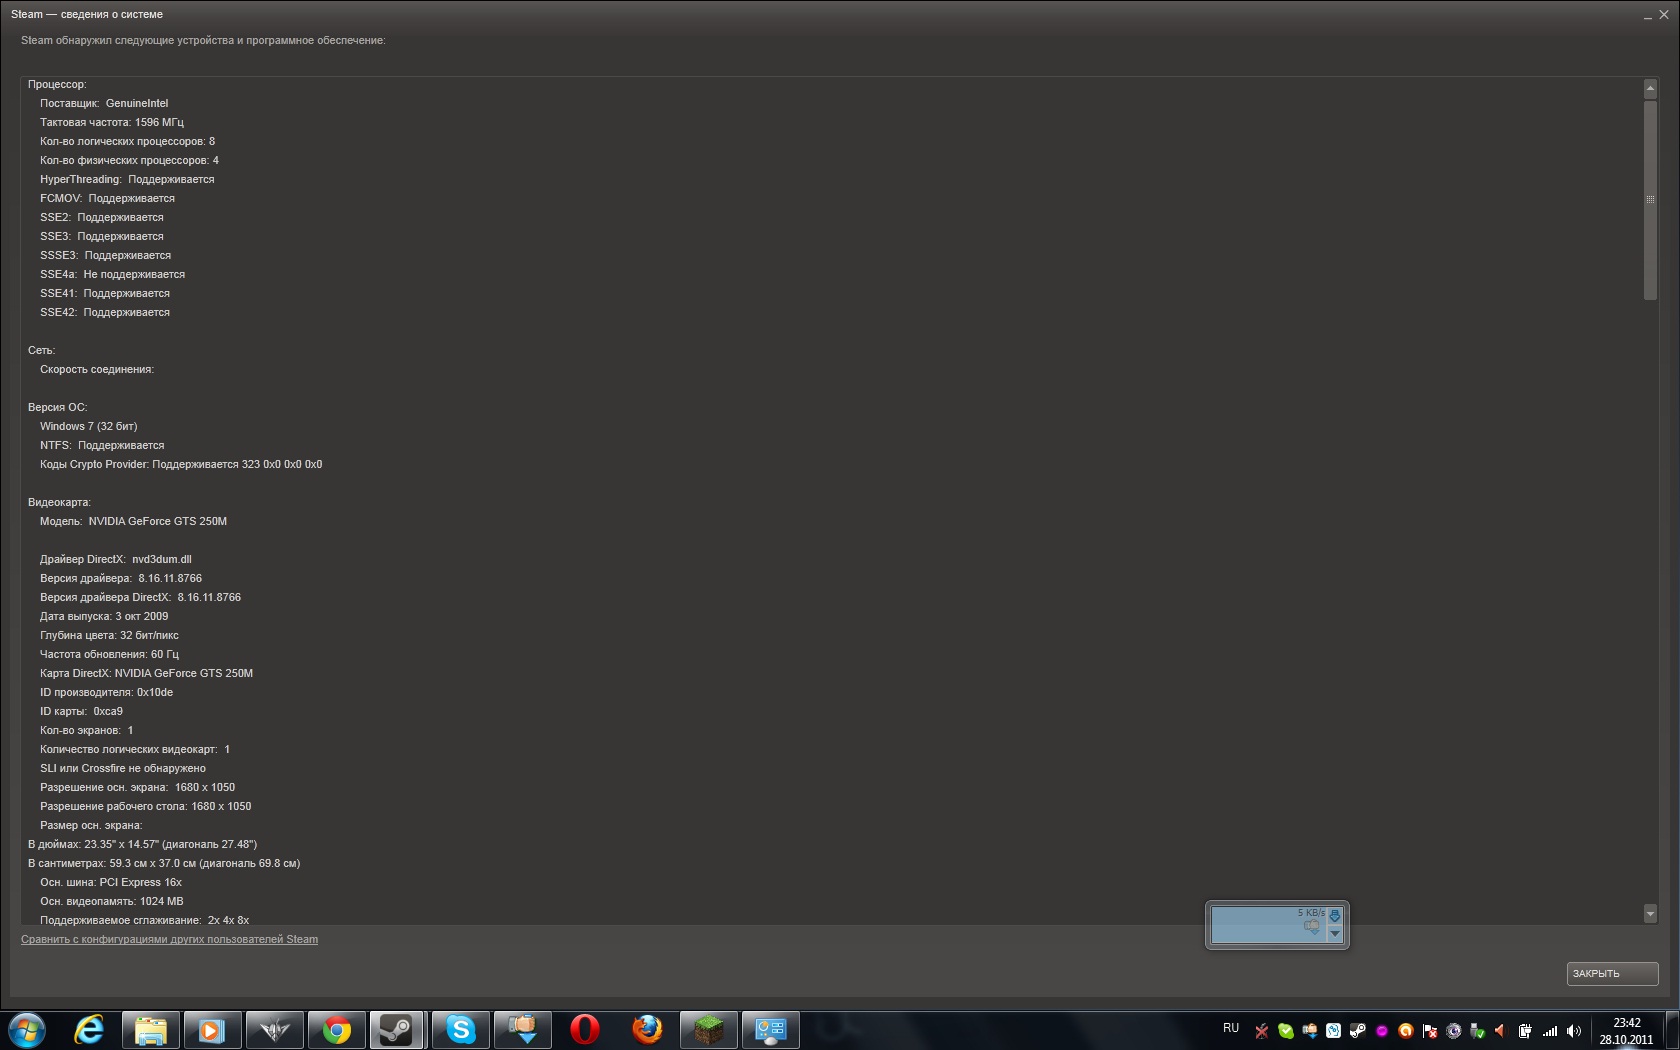Image resolution: width=1680 pixels, height=1050 pixels.
Task: Click the blue head profile tray icon
Action: 1334,1031
